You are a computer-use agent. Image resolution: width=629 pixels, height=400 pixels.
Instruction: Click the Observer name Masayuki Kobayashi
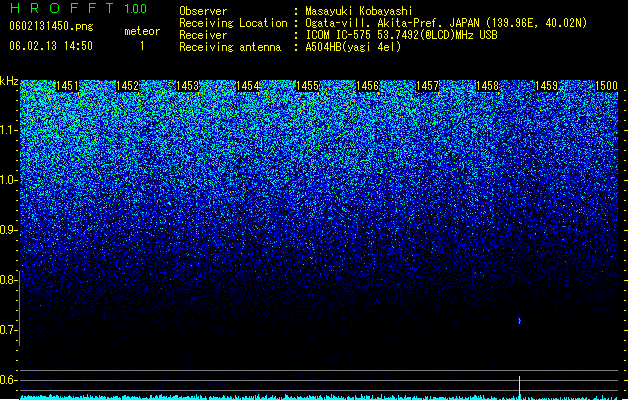pos(359,11)
